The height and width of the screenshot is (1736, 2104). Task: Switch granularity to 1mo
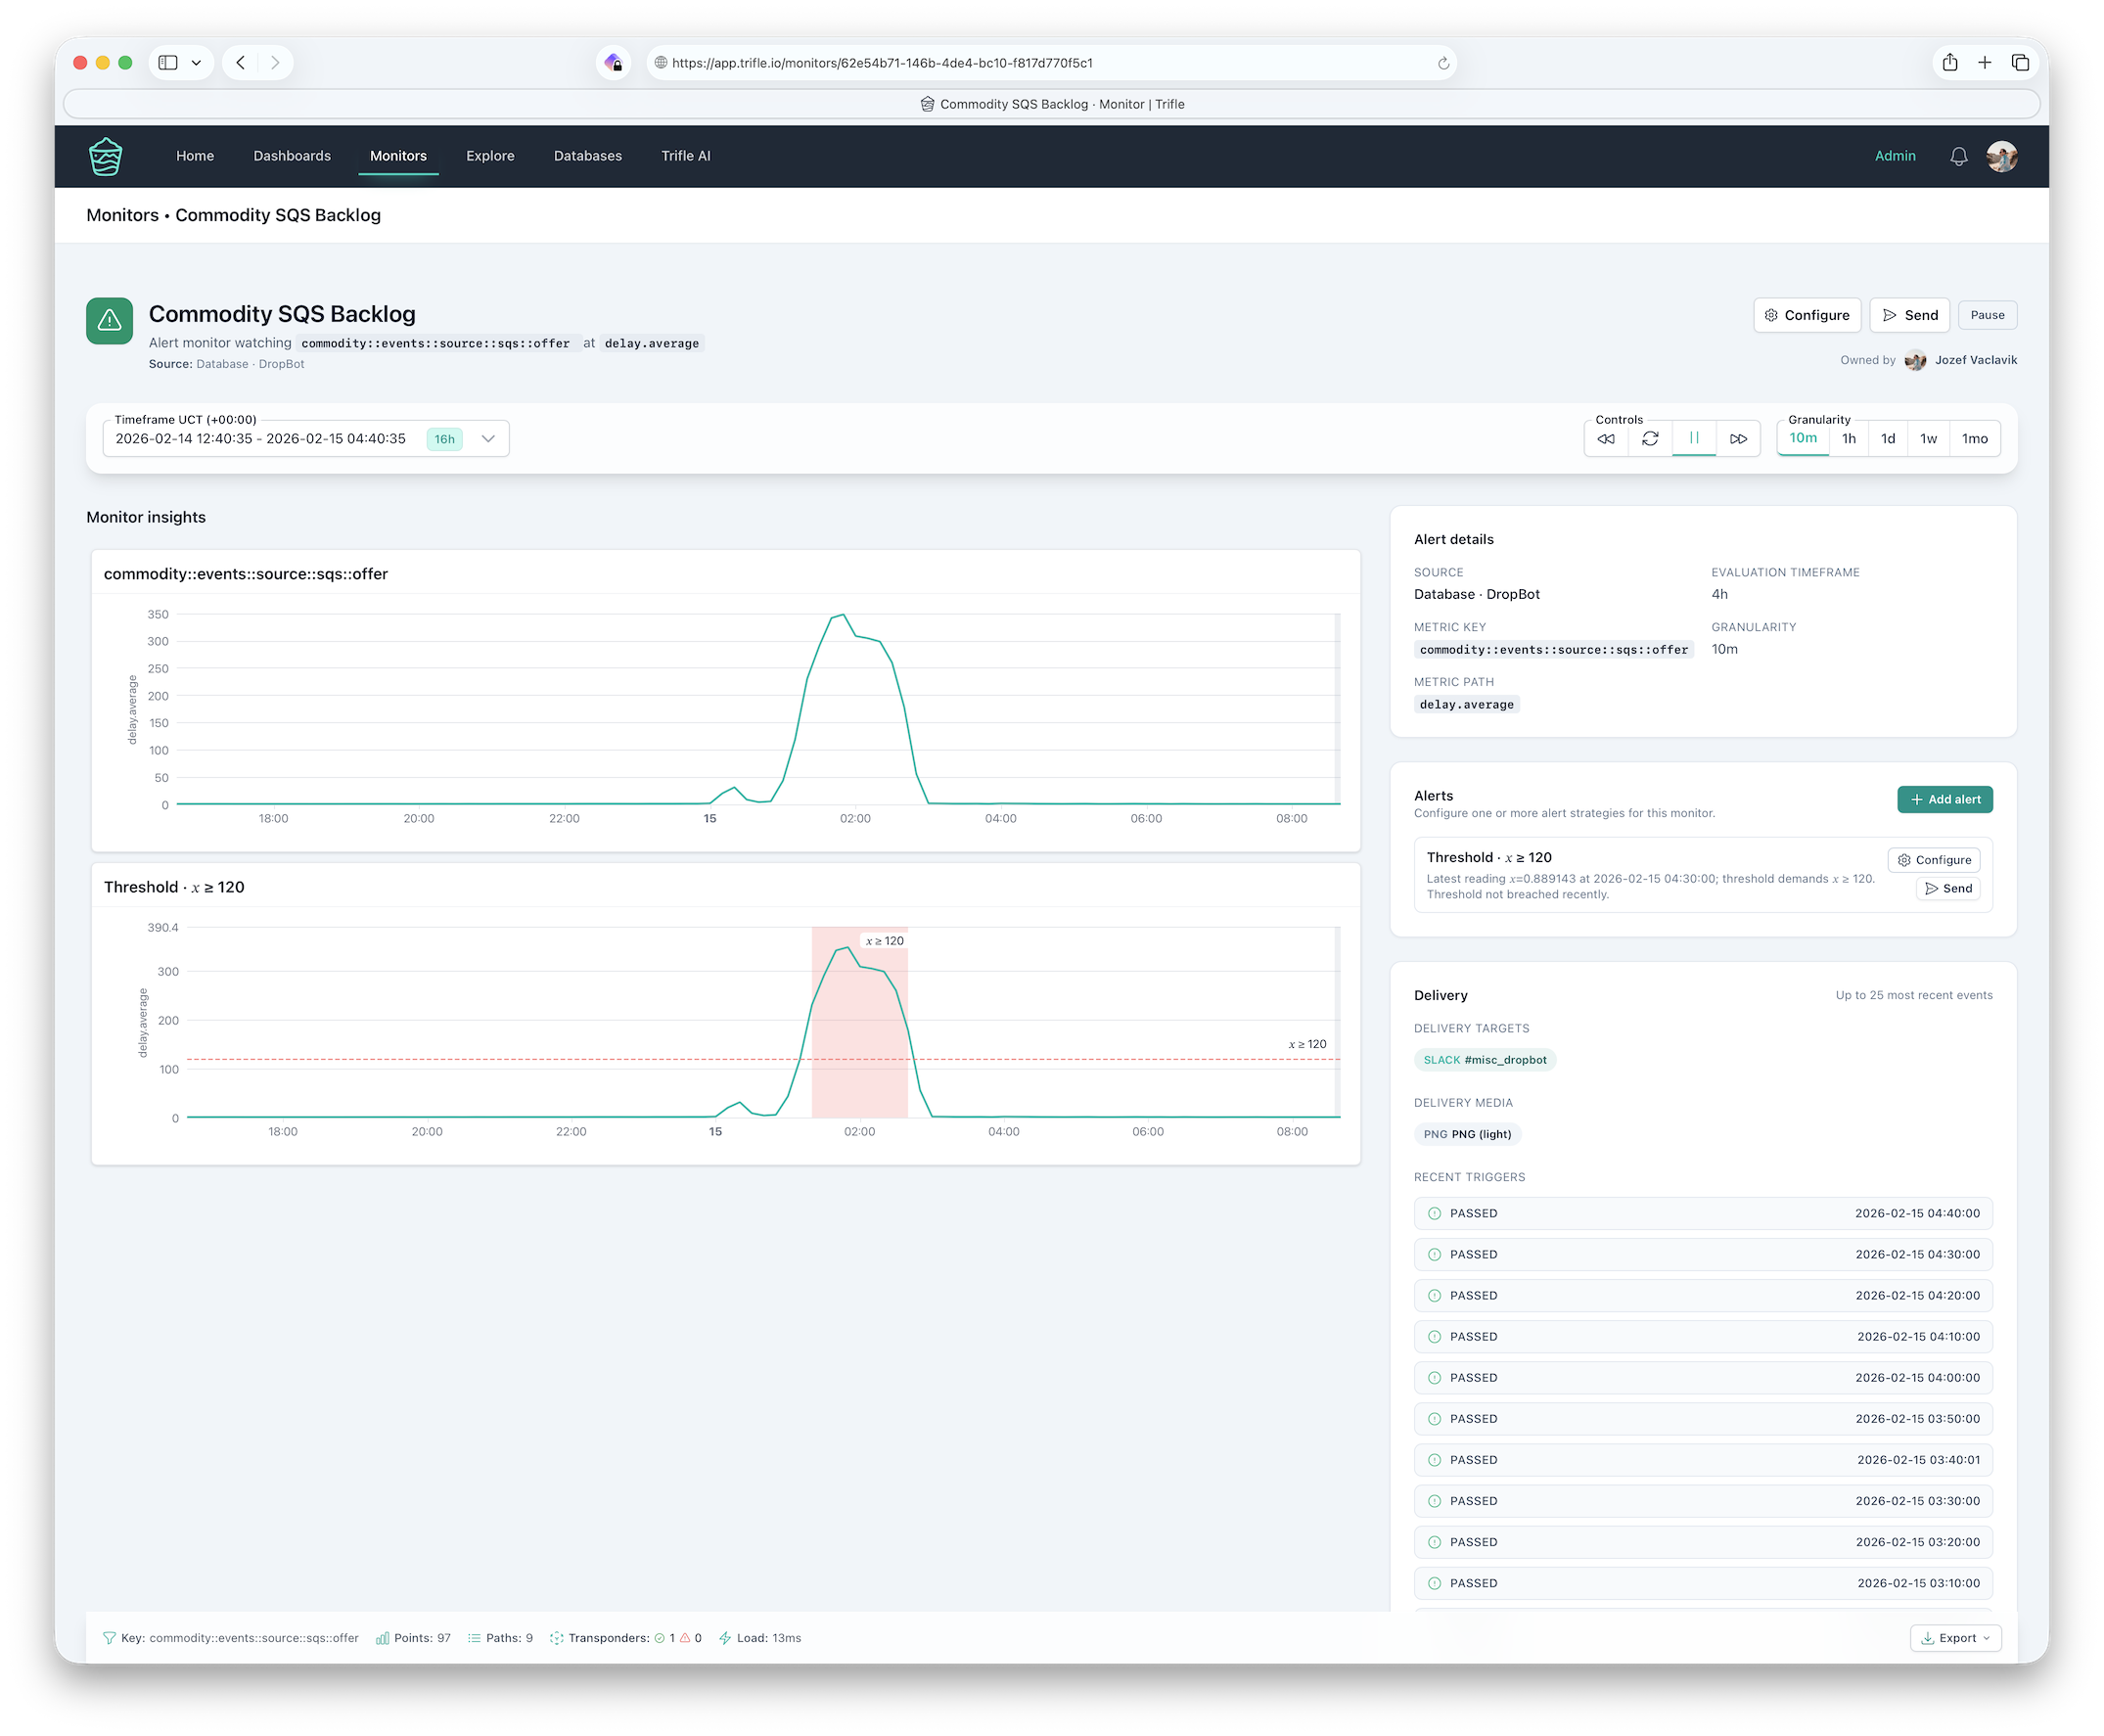[1974, 438]
